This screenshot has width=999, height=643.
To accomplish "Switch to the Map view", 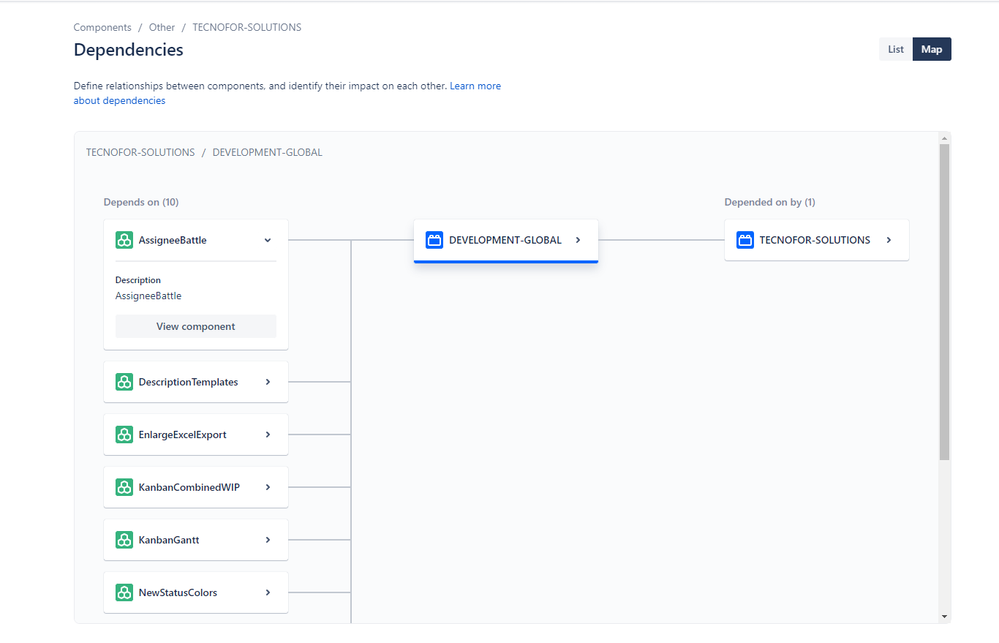I will [931, 48].
